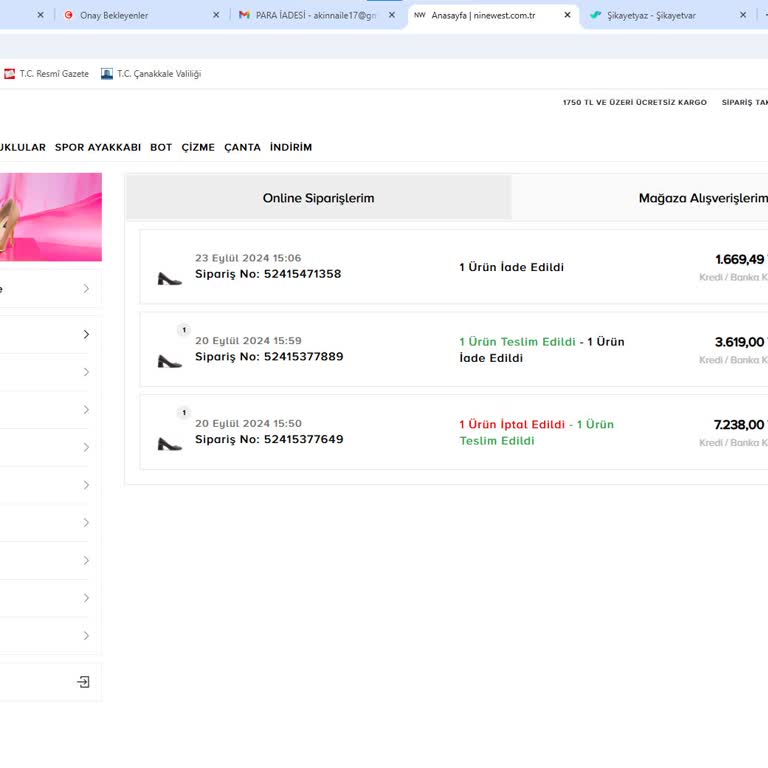The image size is (768, 768).
Task: Click the Gmail favicon on PARA İADESİ tab
Action: point(244,15)
